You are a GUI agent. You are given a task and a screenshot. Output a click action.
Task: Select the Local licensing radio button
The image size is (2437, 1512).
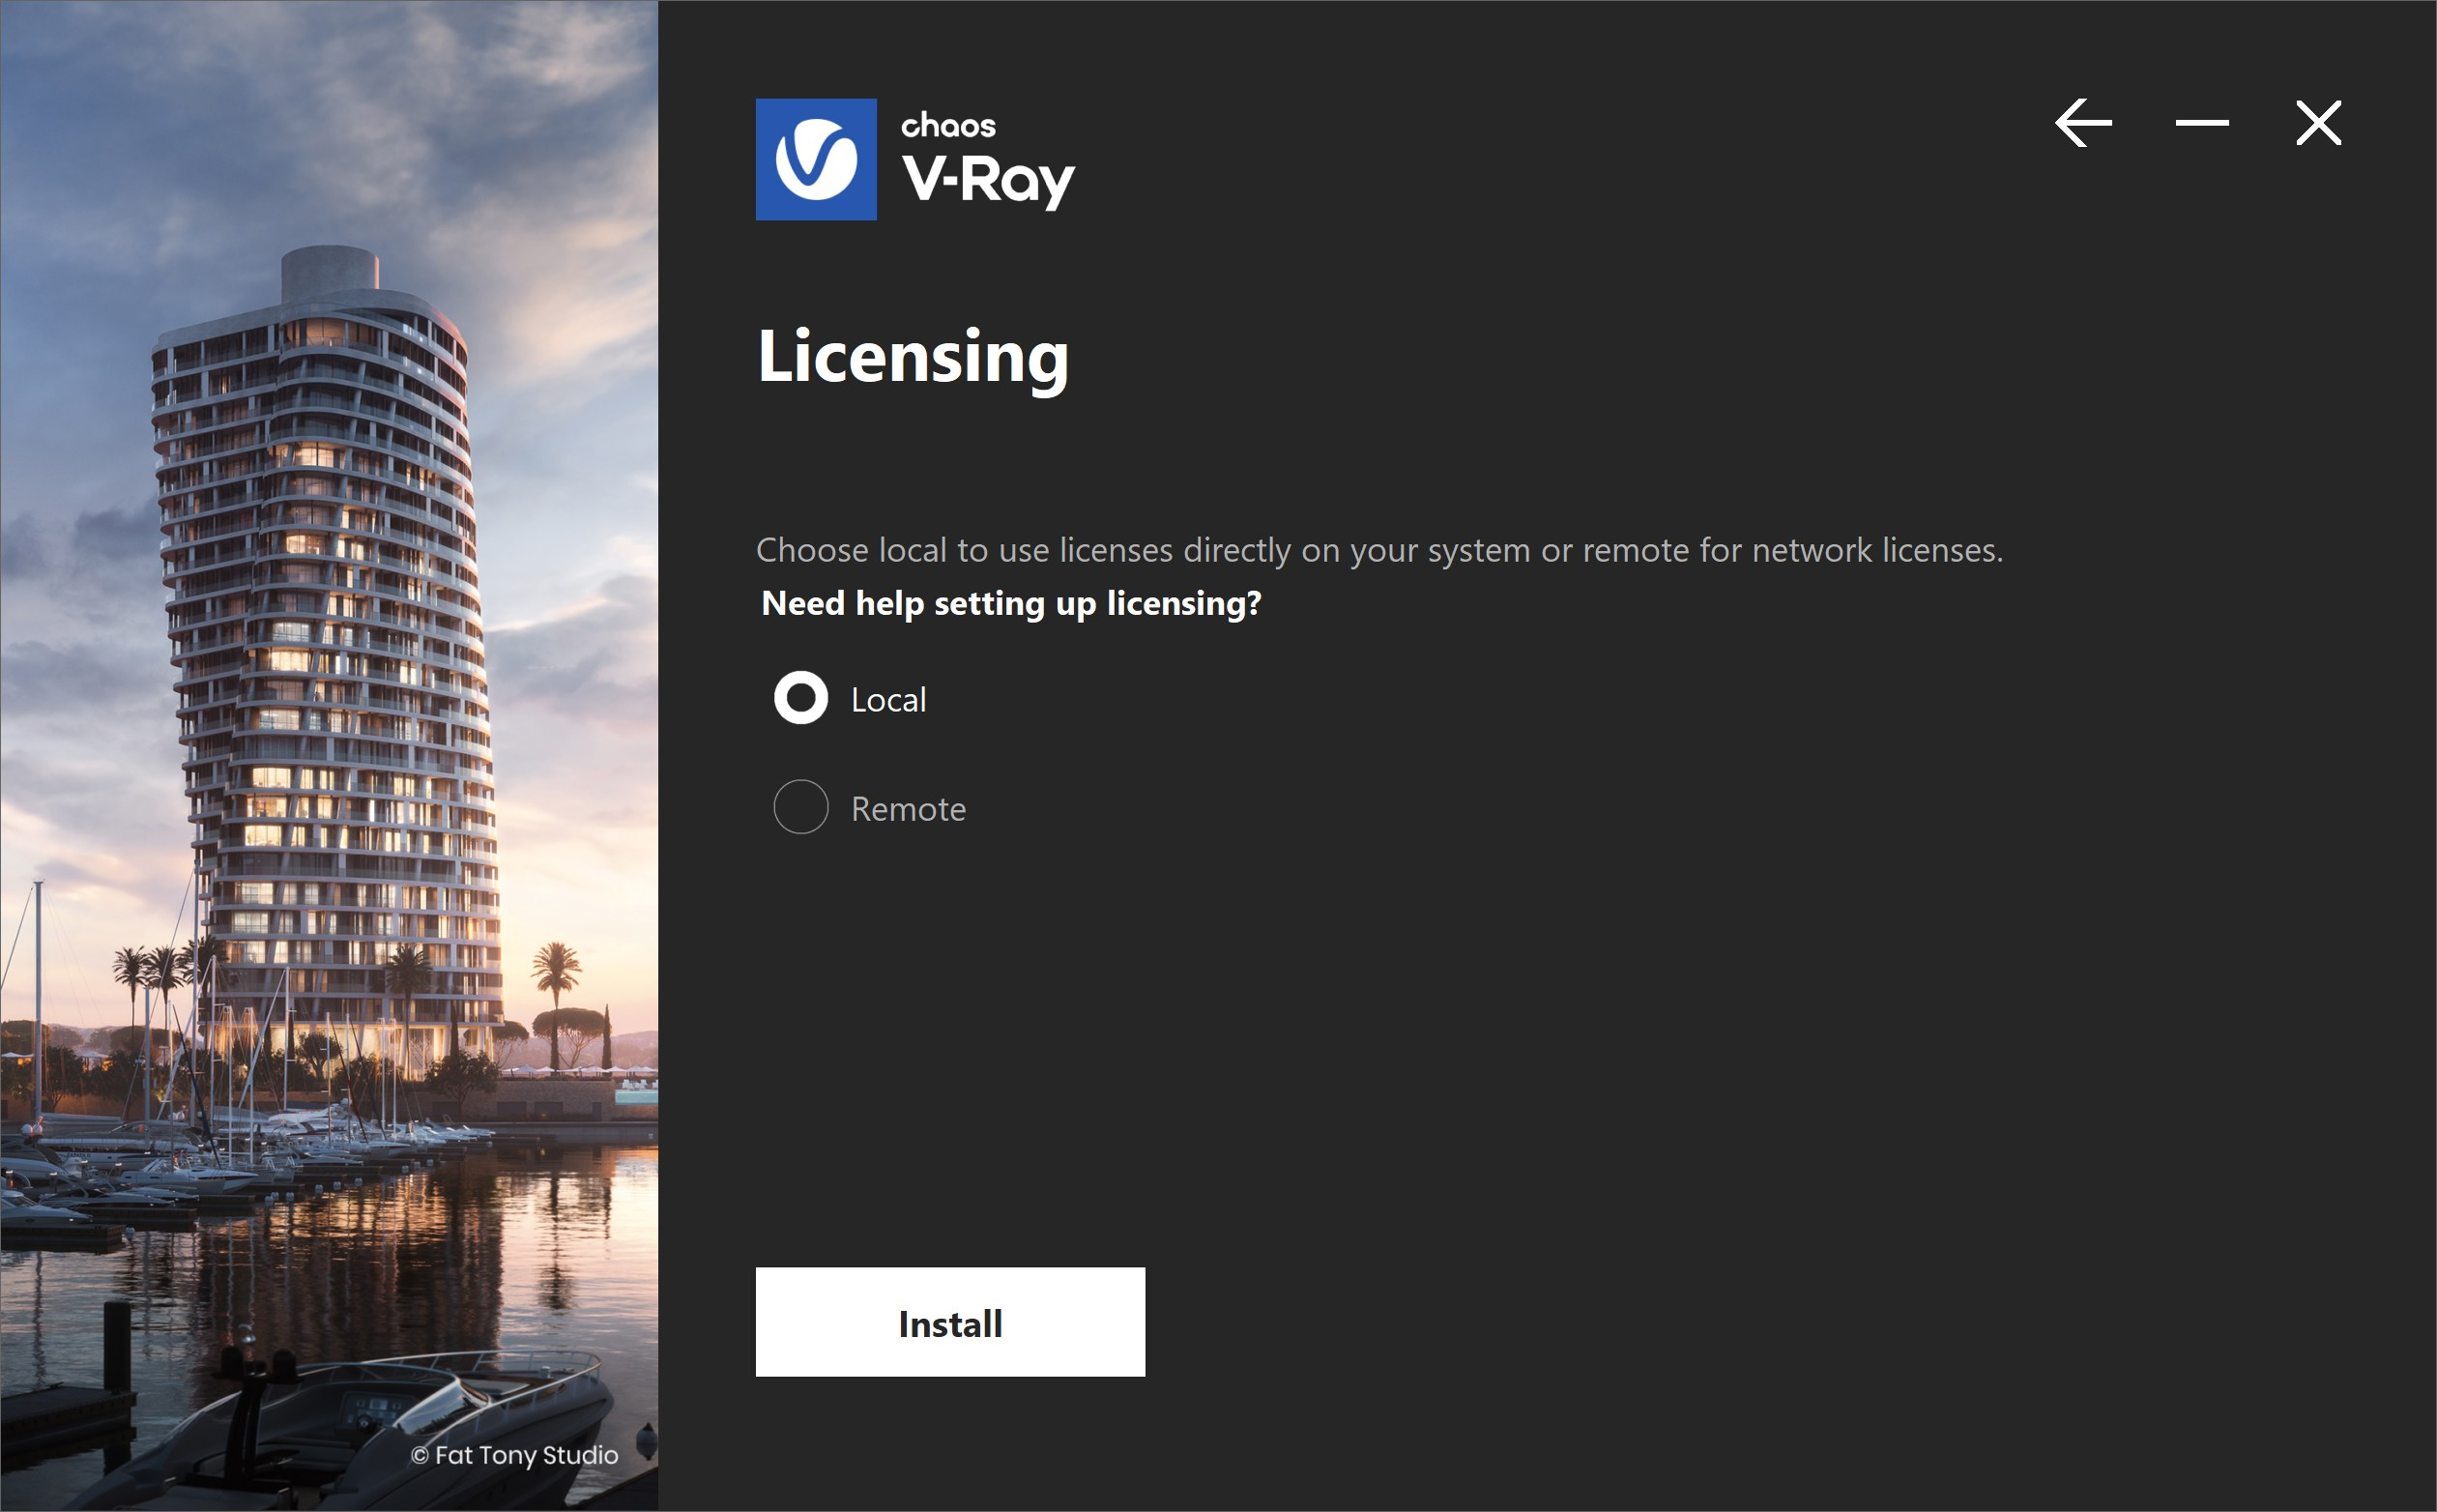coord(800,698)
